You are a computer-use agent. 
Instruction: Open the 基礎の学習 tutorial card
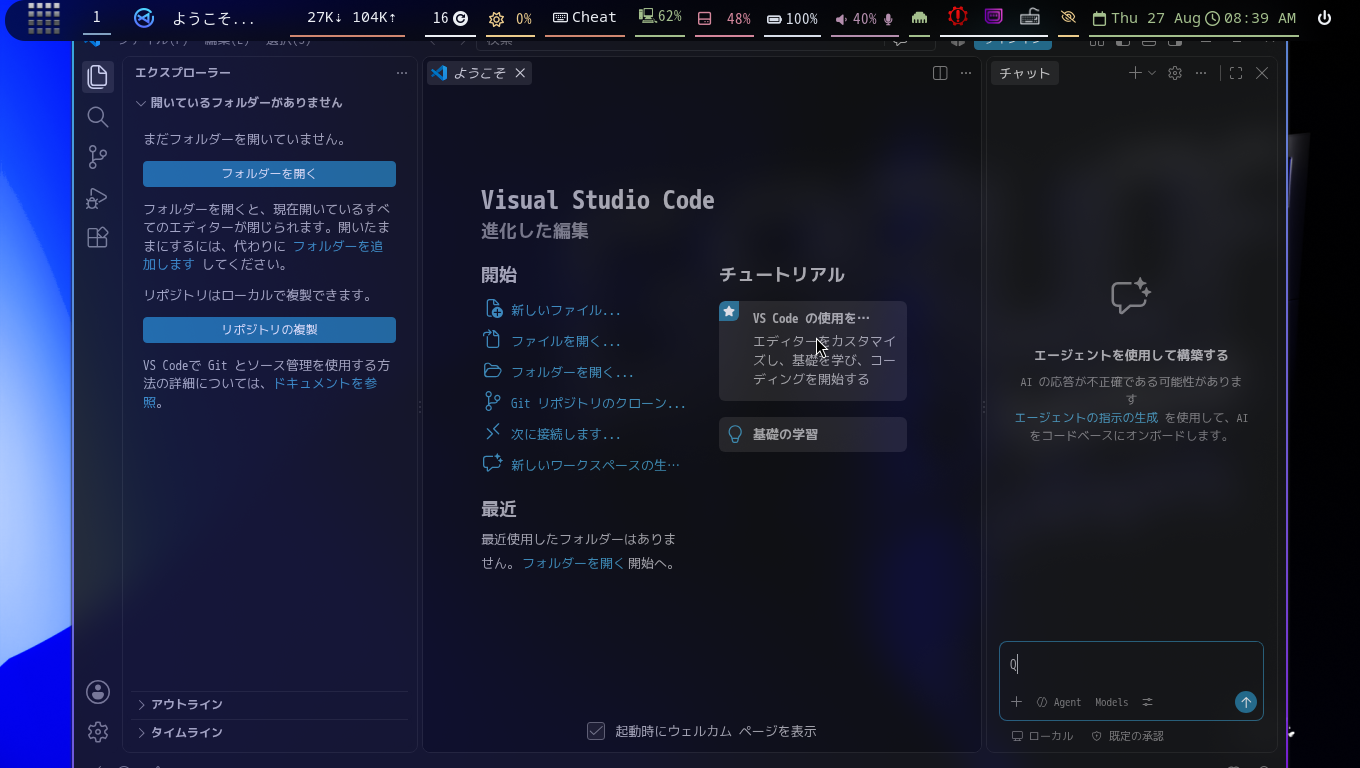(x=813, y=434)
